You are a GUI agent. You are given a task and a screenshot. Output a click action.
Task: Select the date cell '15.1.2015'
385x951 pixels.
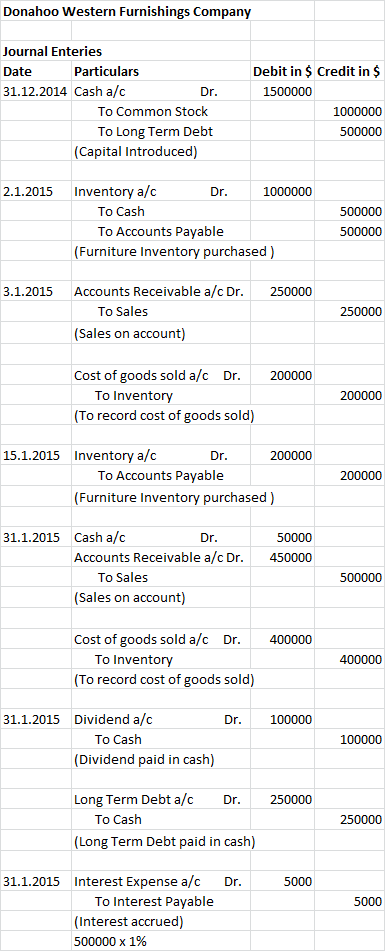[32, 456]
